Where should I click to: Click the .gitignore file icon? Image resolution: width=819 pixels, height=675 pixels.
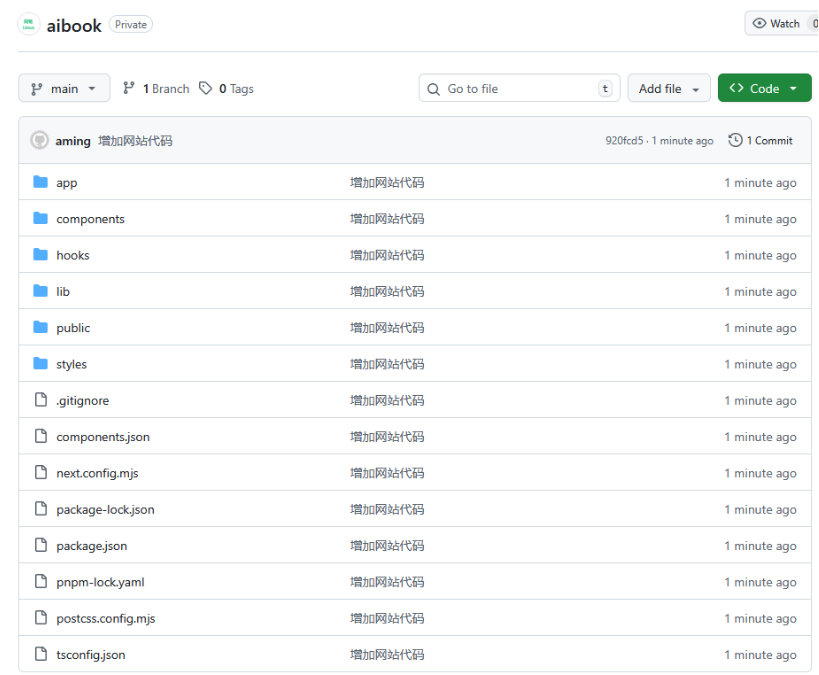[x=41, y=400]
